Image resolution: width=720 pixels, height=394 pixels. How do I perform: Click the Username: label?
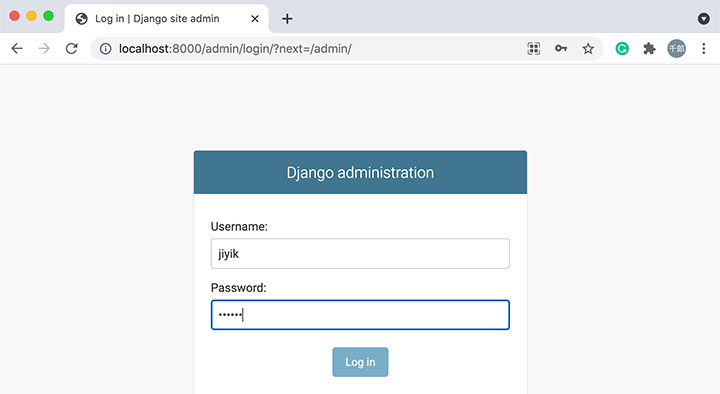point(239,226)
